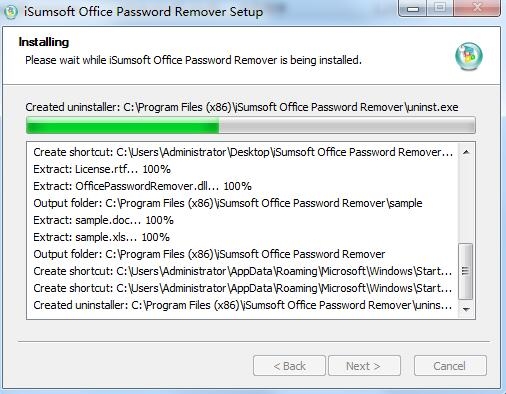This screenshot has width=506, height=394.
Task: Click the iSumsoft icon in title bar
Action: [x=11, y=12]
